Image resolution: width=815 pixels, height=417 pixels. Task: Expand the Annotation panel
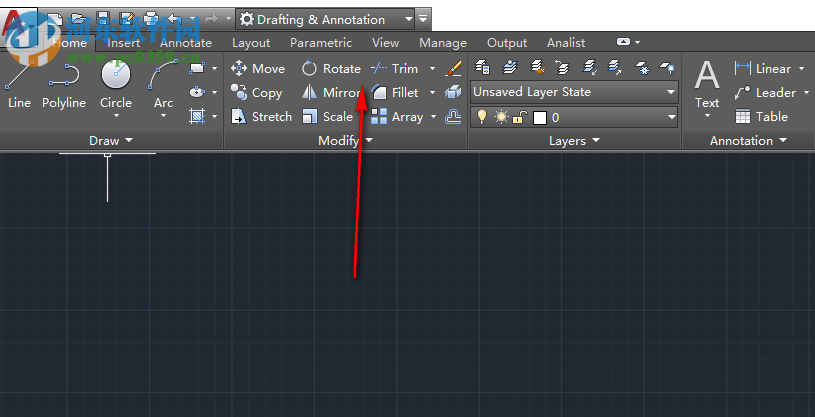pos(748,140)
